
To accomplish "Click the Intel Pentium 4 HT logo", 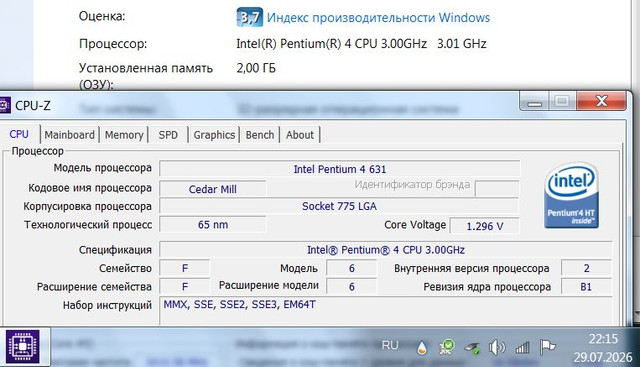I will (x=571, y=195).
